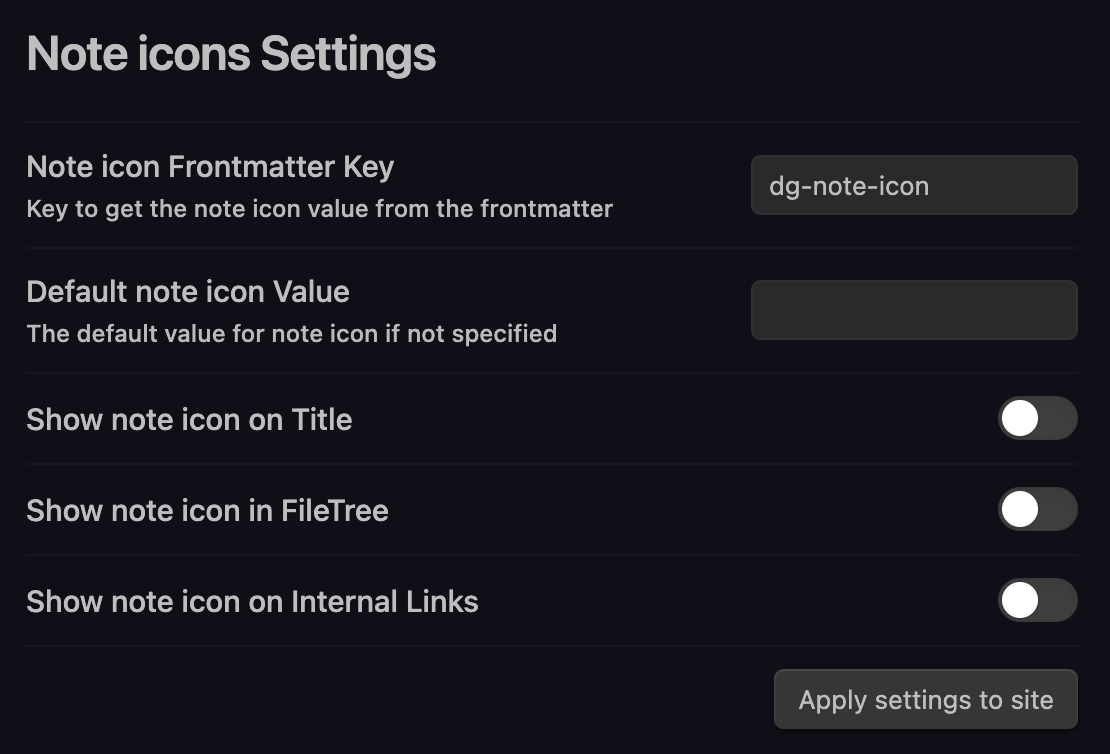1110x754 pixels.
Task: Click the Note icons Settings heading
Action: click(x=231, y=54)
